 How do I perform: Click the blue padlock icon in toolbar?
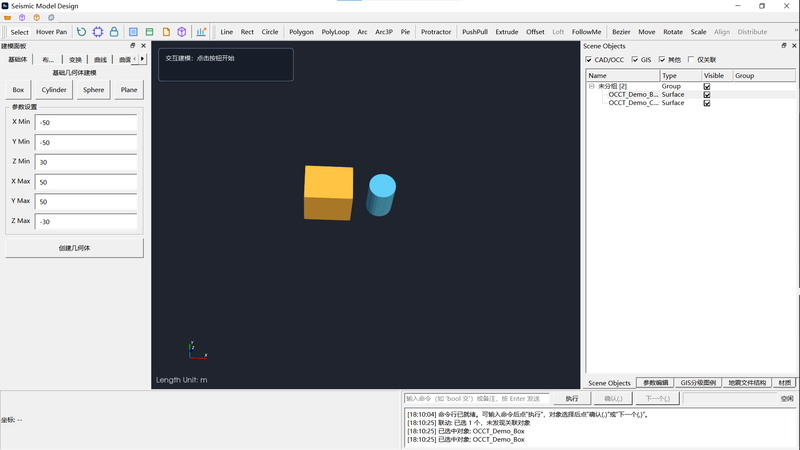(114, 32)
